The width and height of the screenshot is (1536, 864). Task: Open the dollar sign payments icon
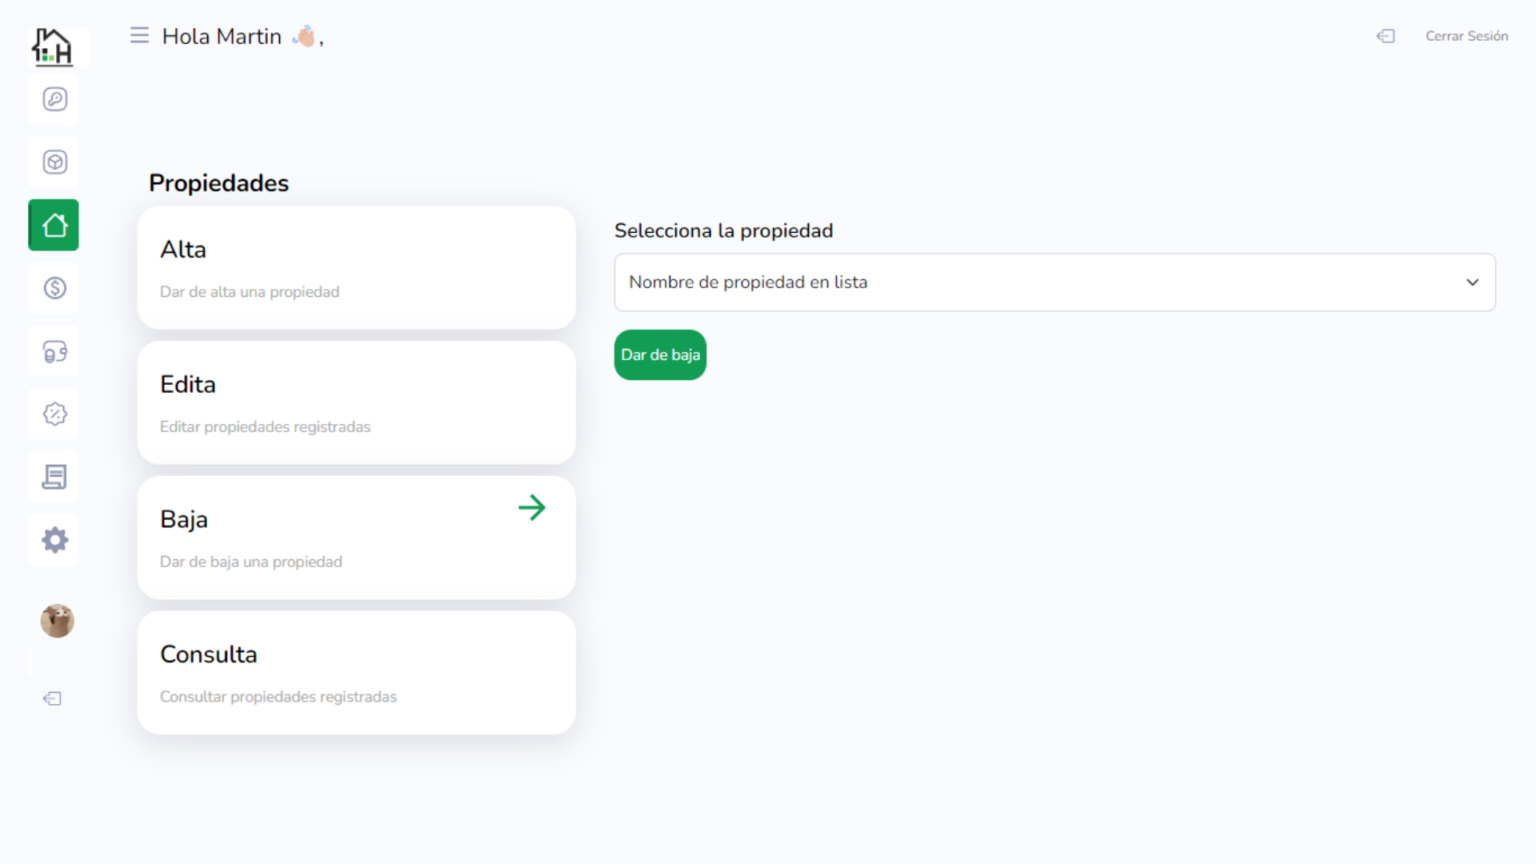(55, 288)
